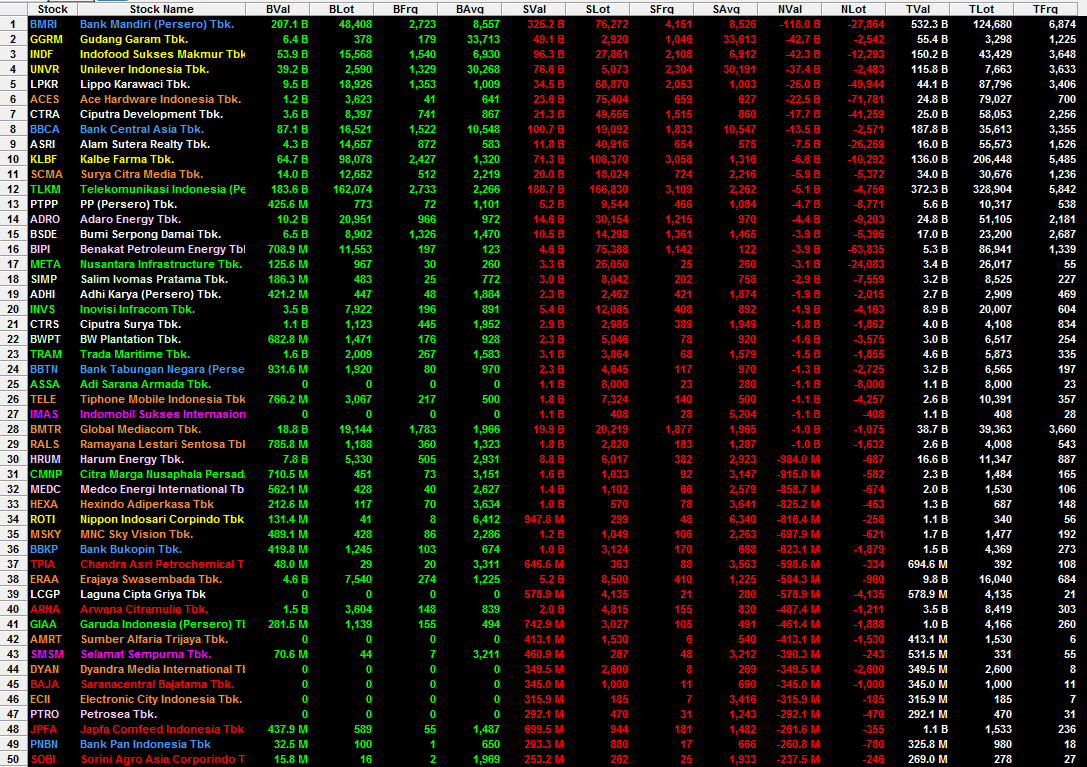Screen dimensions: 1087x767
Task: Select PP (Persero) Tbk. name
Action: coord(128,205)
